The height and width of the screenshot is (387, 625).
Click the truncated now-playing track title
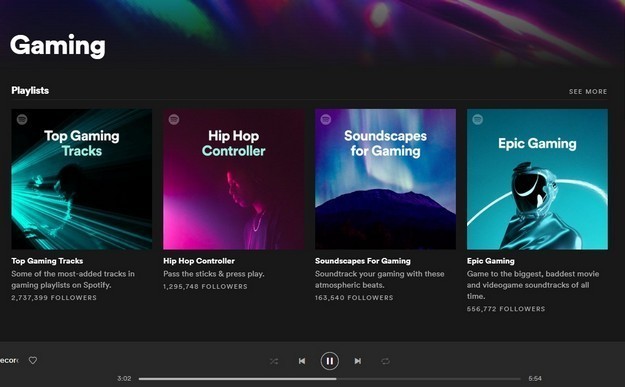click(x=9, y=360)
